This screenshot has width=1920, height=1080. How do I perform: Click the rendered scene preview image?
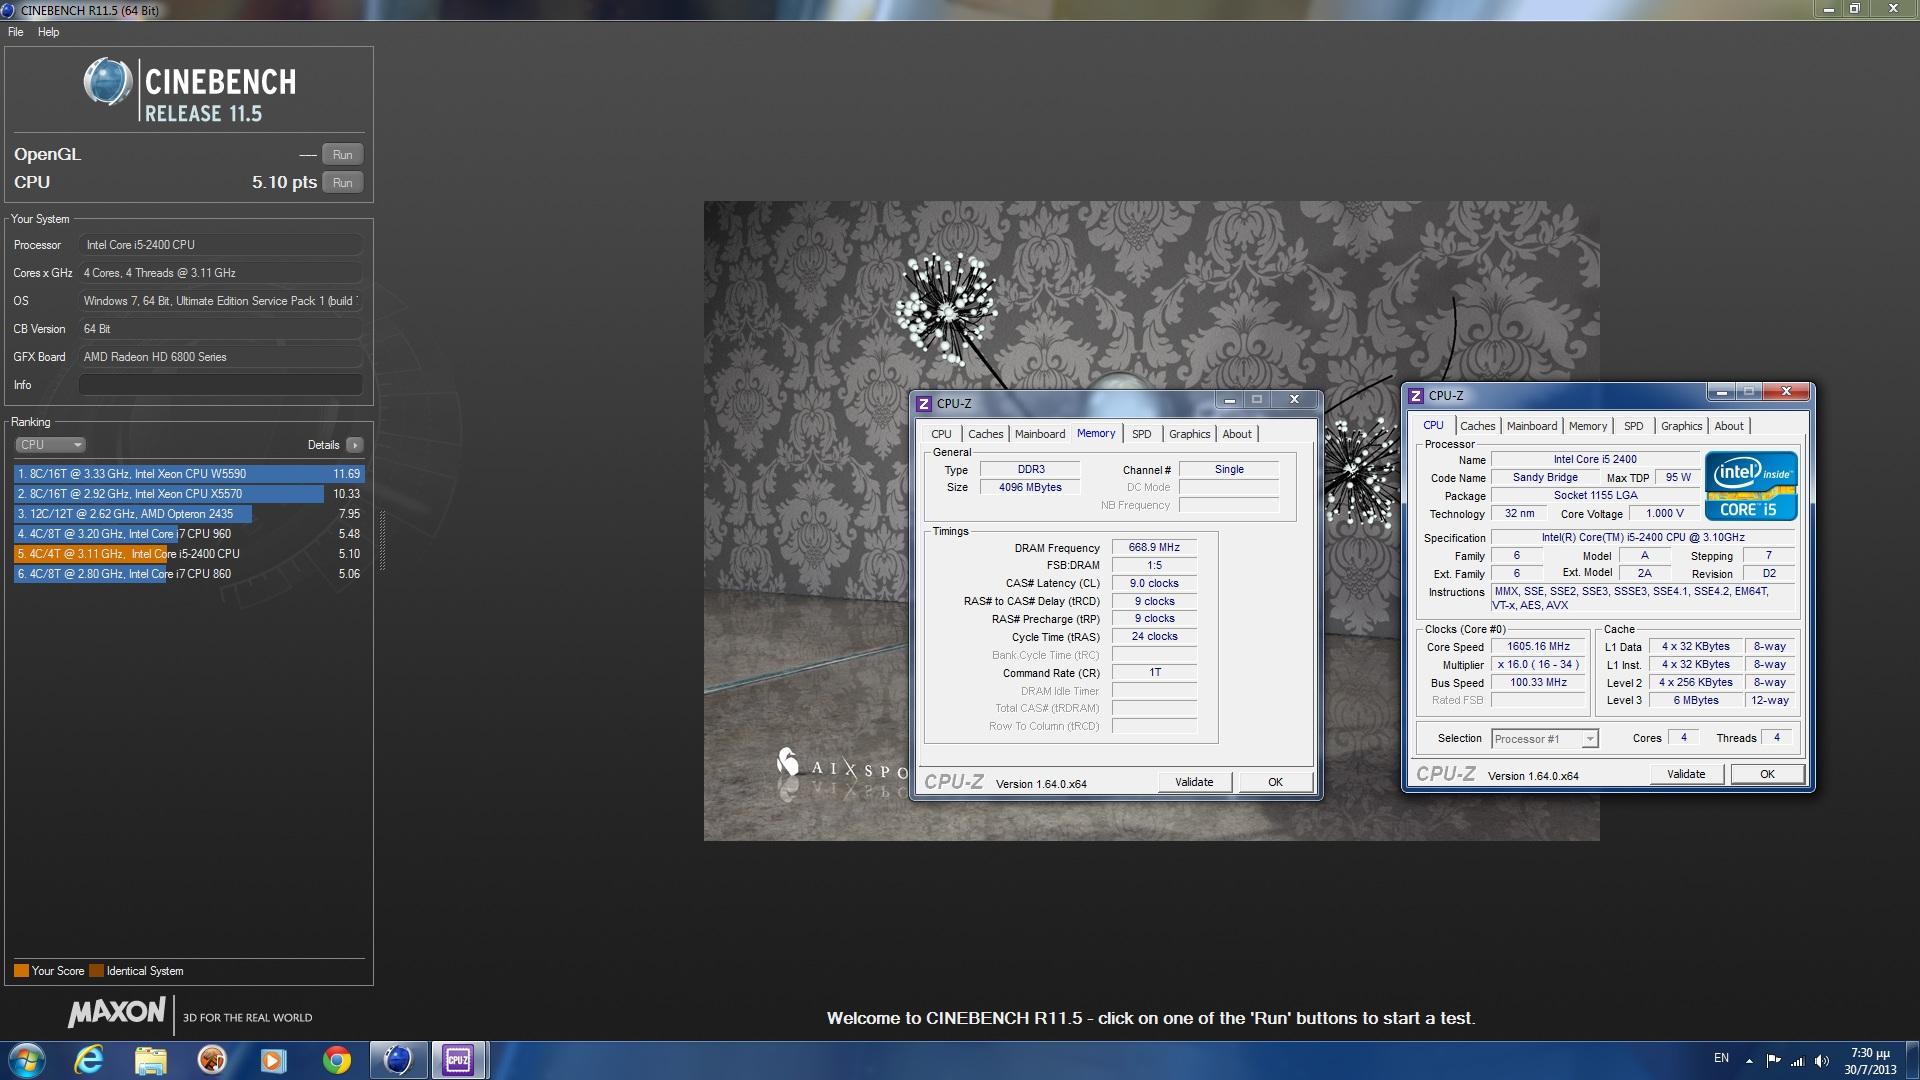(x=1151, y=521)
